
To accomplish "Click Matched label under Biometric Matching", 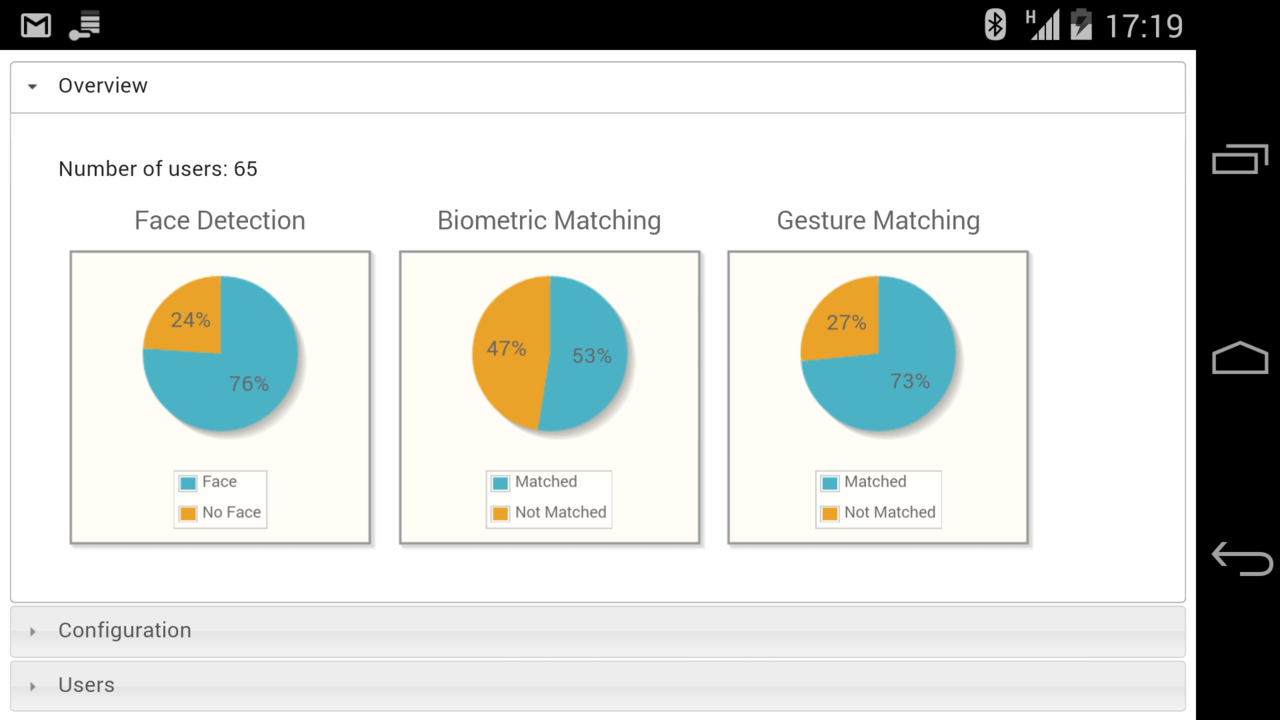I will coord(546,482).
